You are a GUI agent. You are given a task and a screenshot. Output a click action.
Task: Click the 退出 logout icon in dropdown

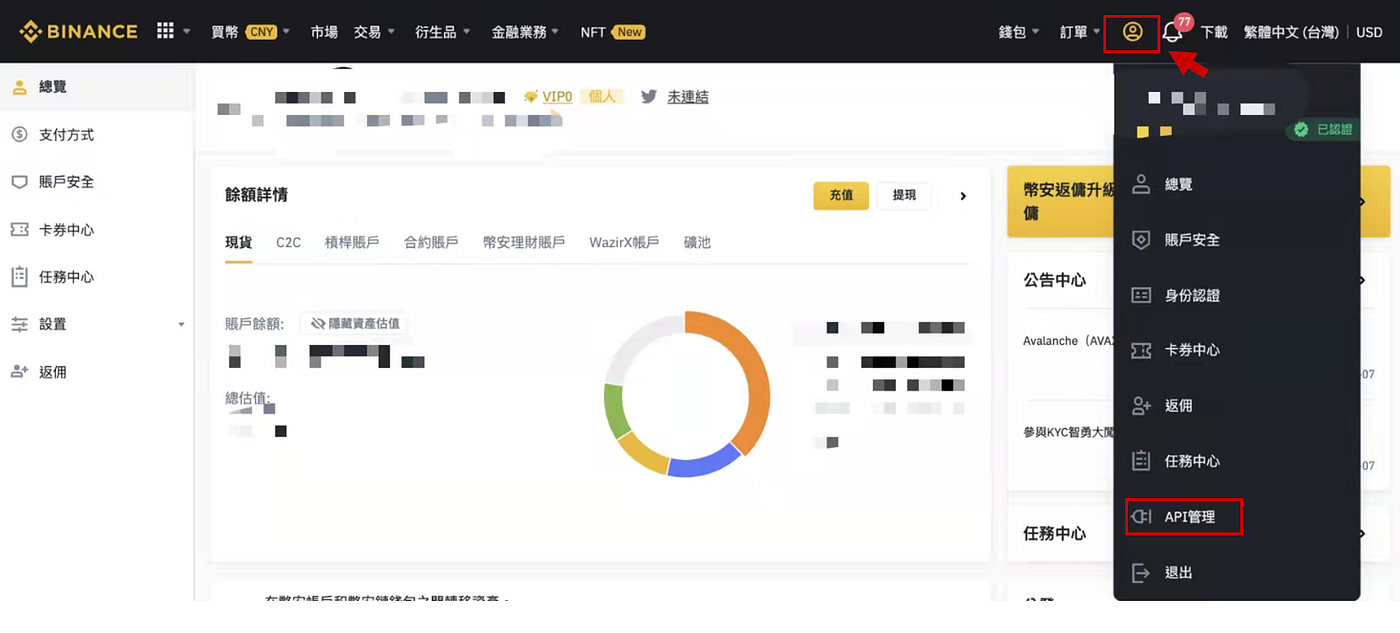1141,573
